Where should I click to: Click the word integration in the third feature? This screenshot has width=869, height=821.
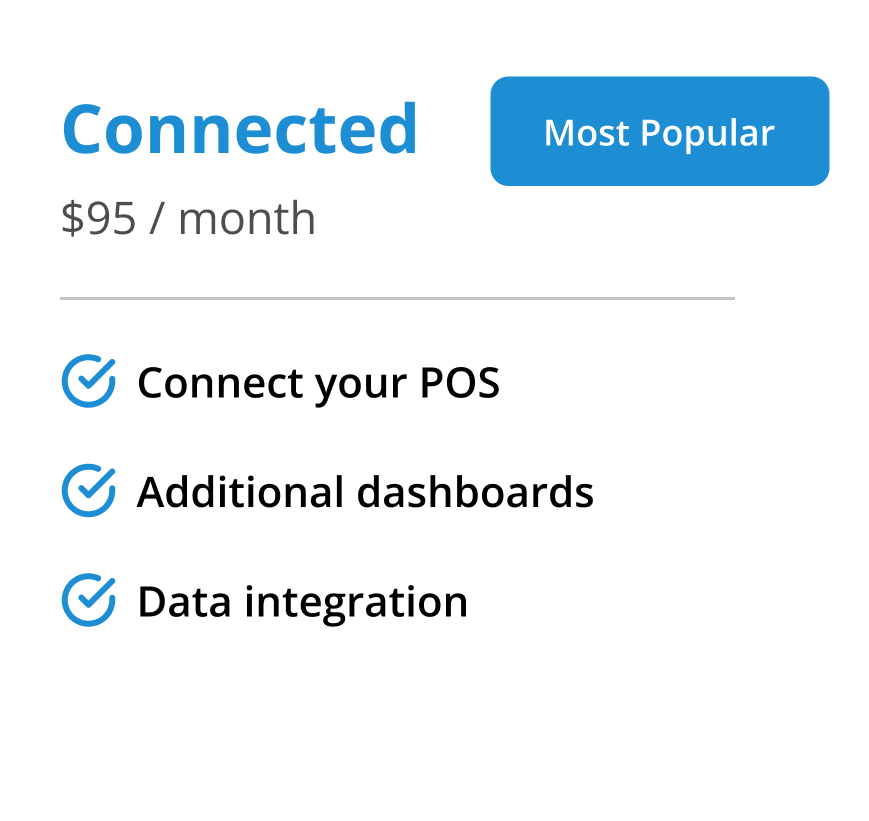(x=356, y=602)
